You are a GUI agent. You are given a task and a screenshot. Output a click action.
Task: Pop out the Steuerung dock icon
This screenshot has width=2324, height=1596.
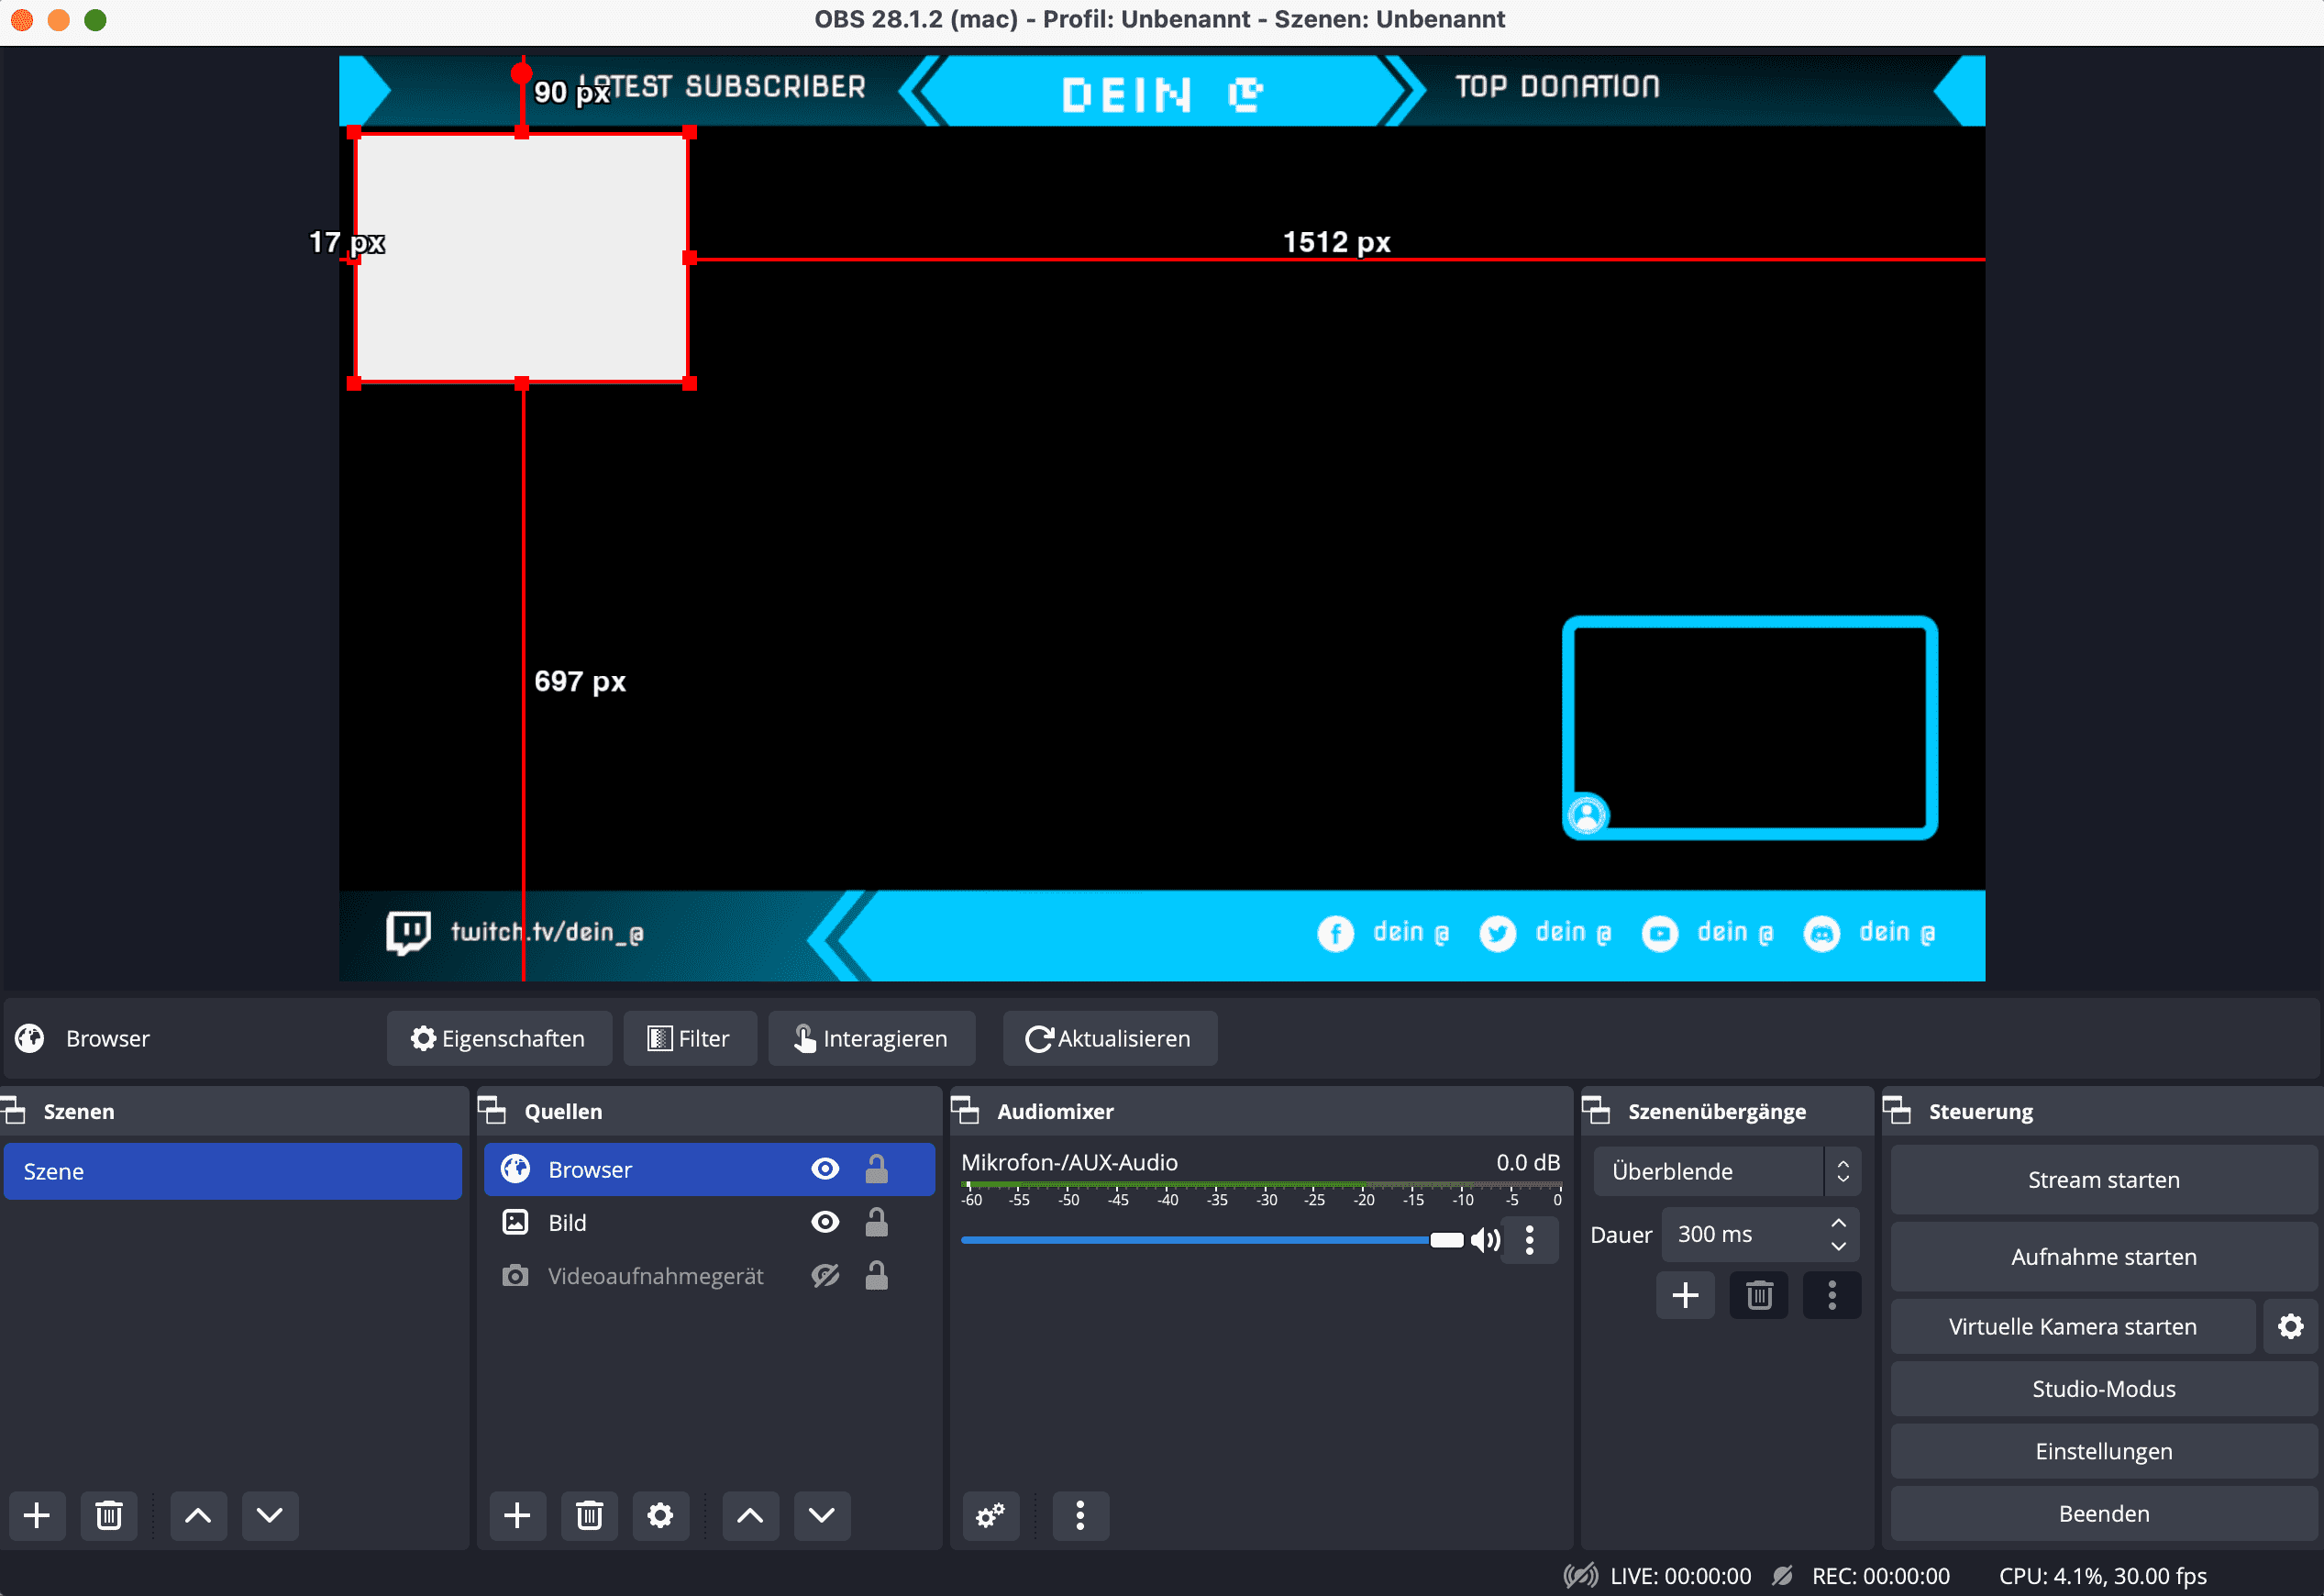point(1897,1110)
